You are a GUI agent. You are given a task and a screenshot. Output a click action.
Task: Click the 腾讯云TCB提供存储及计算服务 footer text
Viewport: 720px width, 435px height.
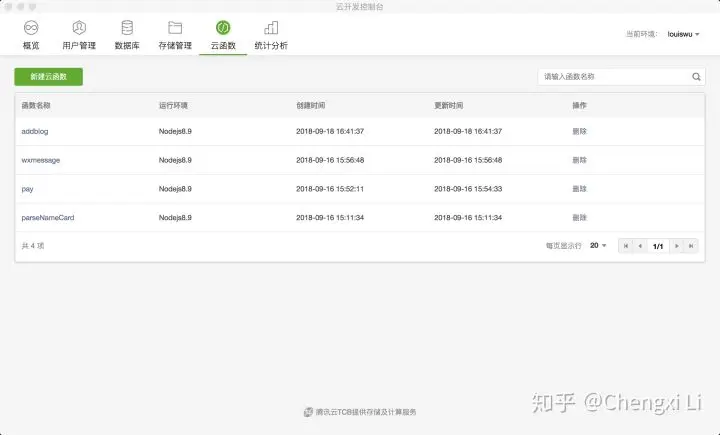point(366,412)
